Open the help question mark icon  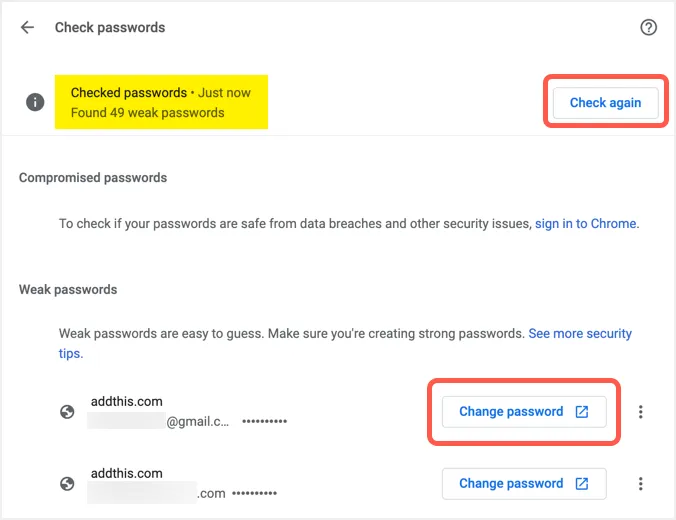(x=648, y=28)
